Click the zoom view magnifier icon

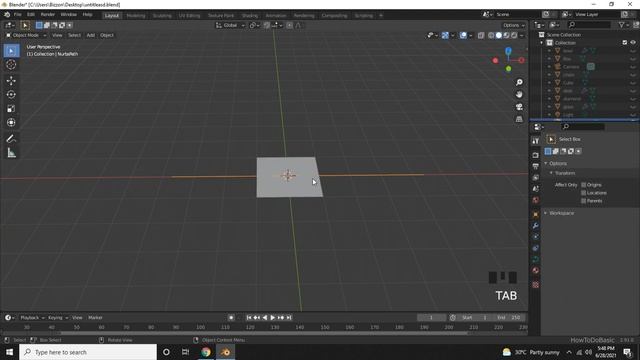click(x=519, y=82)
